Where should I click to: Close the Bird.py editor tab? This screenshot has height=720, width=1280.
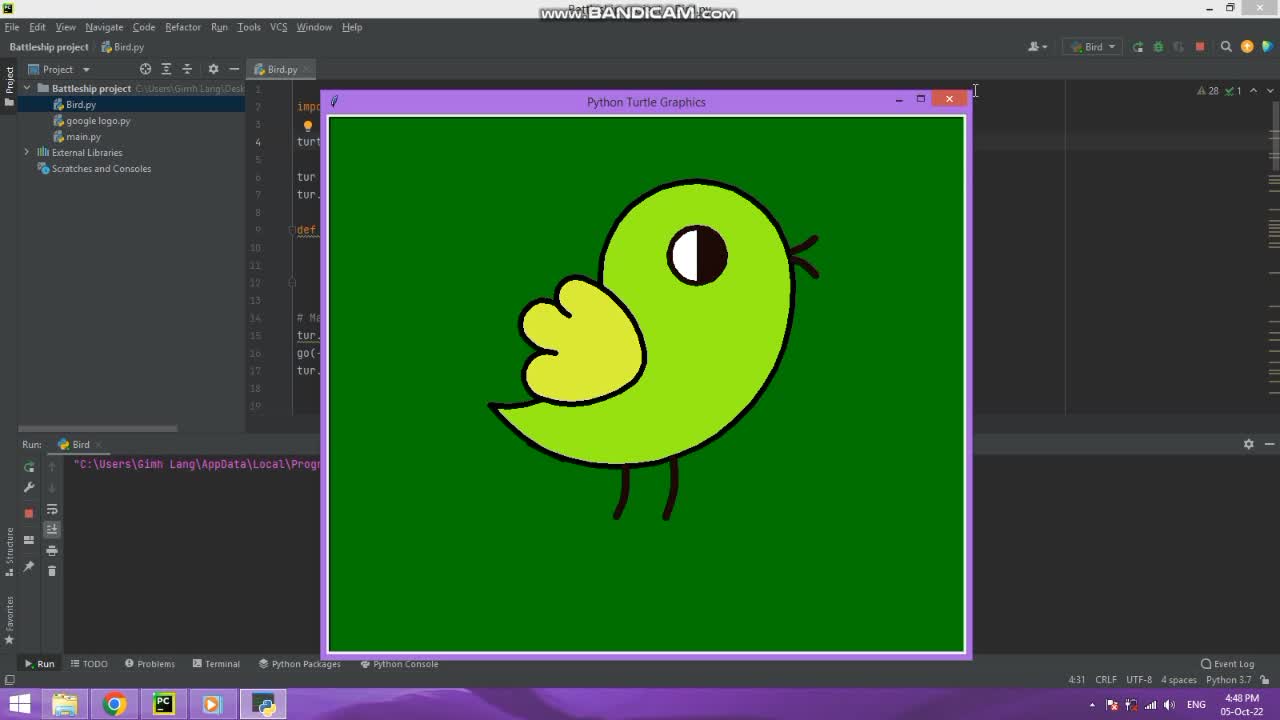tap(307, 70)
